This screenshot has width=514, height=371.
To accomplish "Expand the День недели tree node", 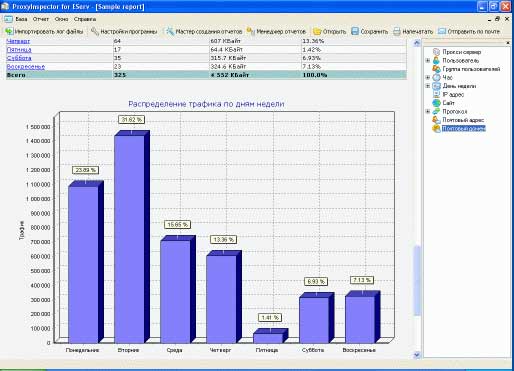I will [x=428, y=86].
